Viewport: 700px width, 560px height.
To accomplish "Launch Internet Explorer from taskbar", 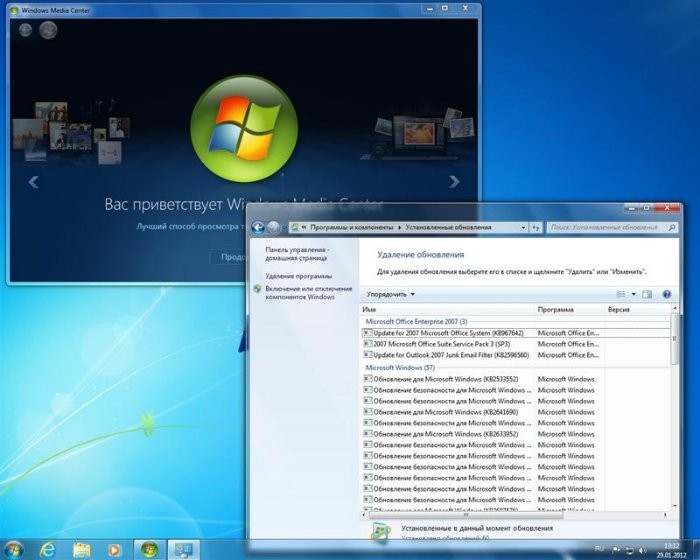I will pyautogui.click(x=47, y=550).
